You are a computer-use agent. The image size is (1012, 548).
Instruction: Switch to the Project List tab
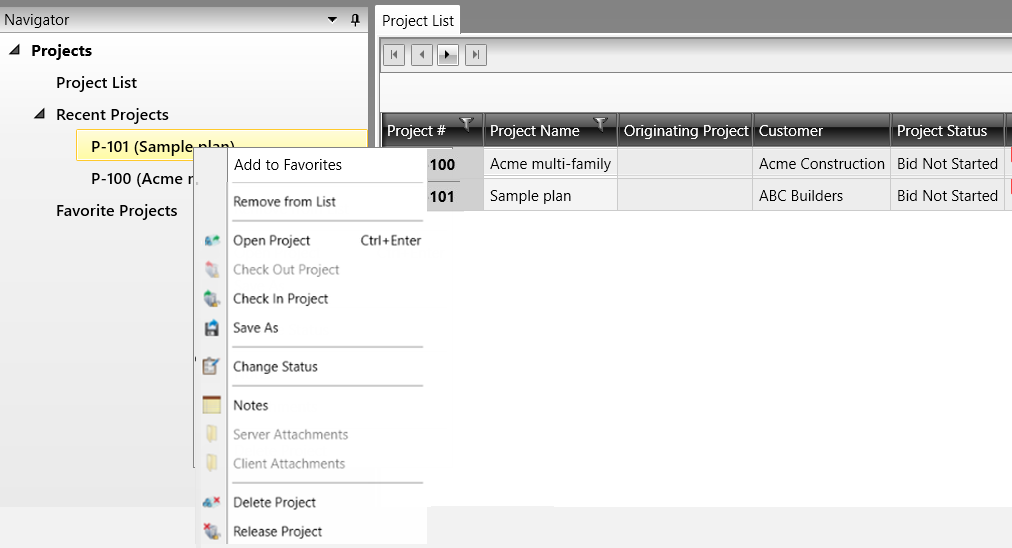(x=418, y=21)
